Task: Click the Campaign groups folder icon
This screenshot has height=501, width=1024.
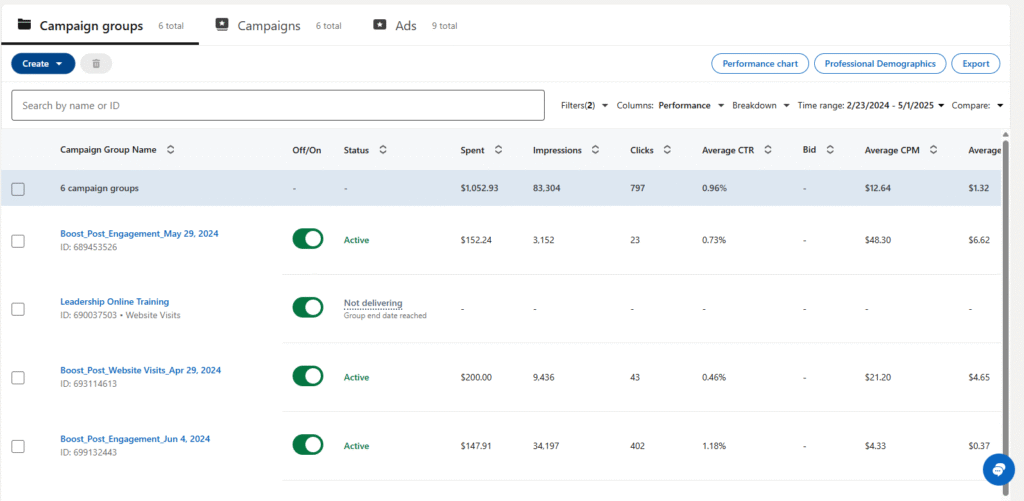Action: pyautogui.click(x=24, y=25)
